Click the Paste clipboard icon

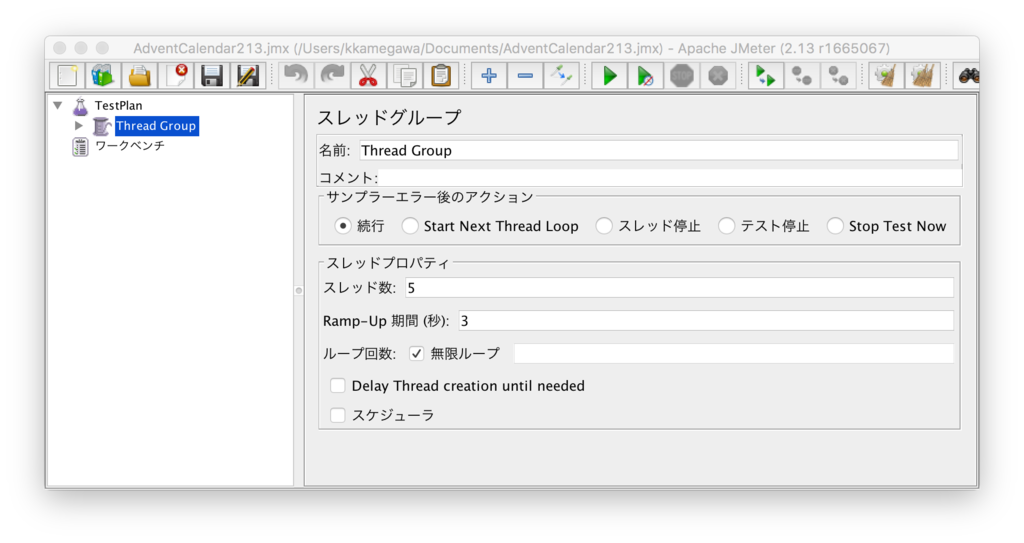point(441,76)
